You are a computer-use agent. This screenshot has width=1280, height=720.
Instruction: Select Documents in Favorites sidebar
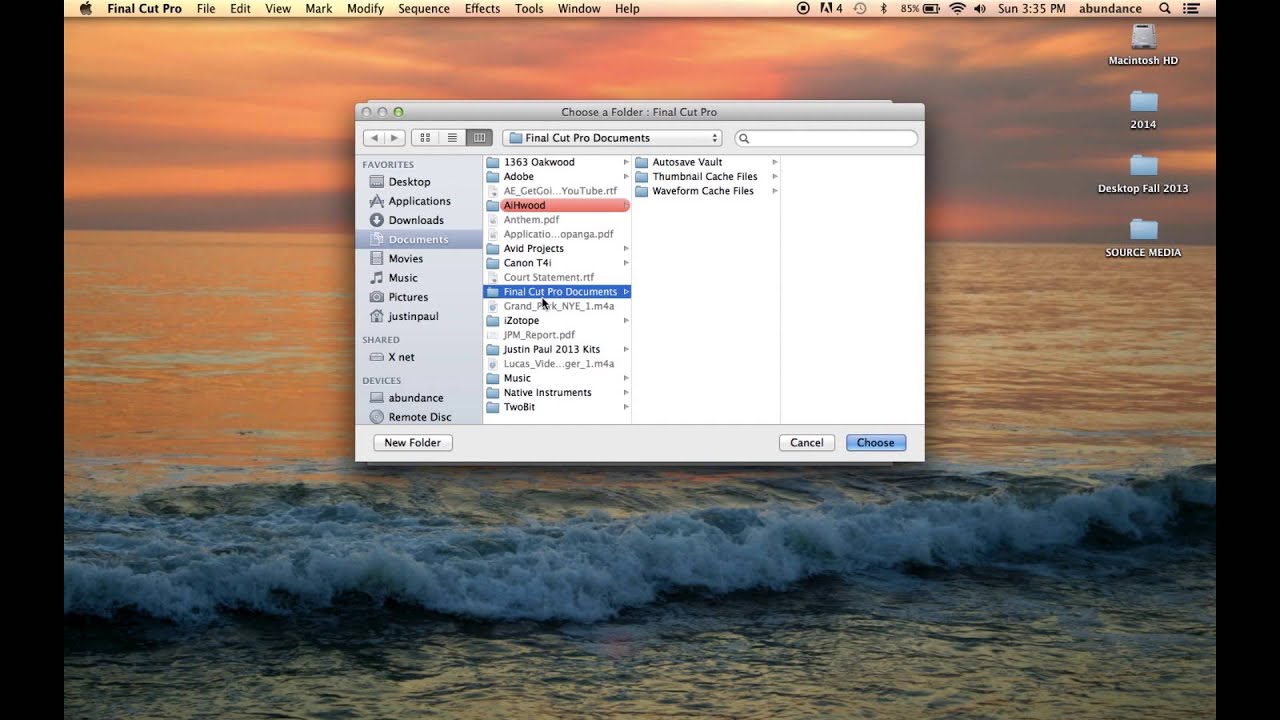click(418, 239)
